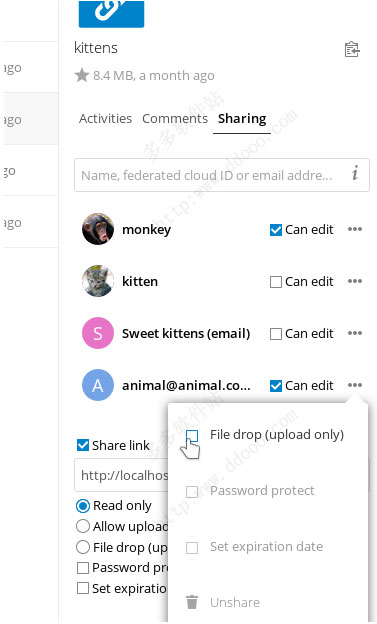Click the info icon in share search field
This screenshot has height=624, width=377.
(355, 174)
